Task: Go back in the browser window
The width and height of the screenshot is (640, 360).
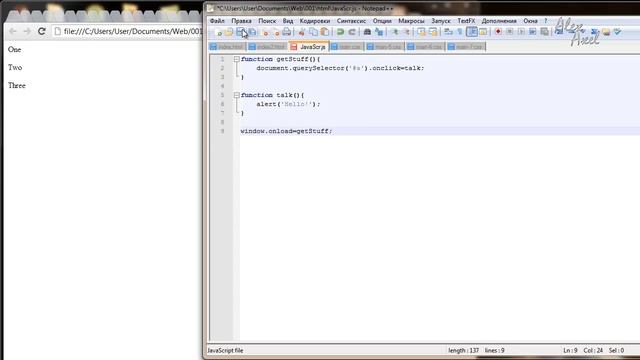Action: pyautogui.click(x=13, y=31)
